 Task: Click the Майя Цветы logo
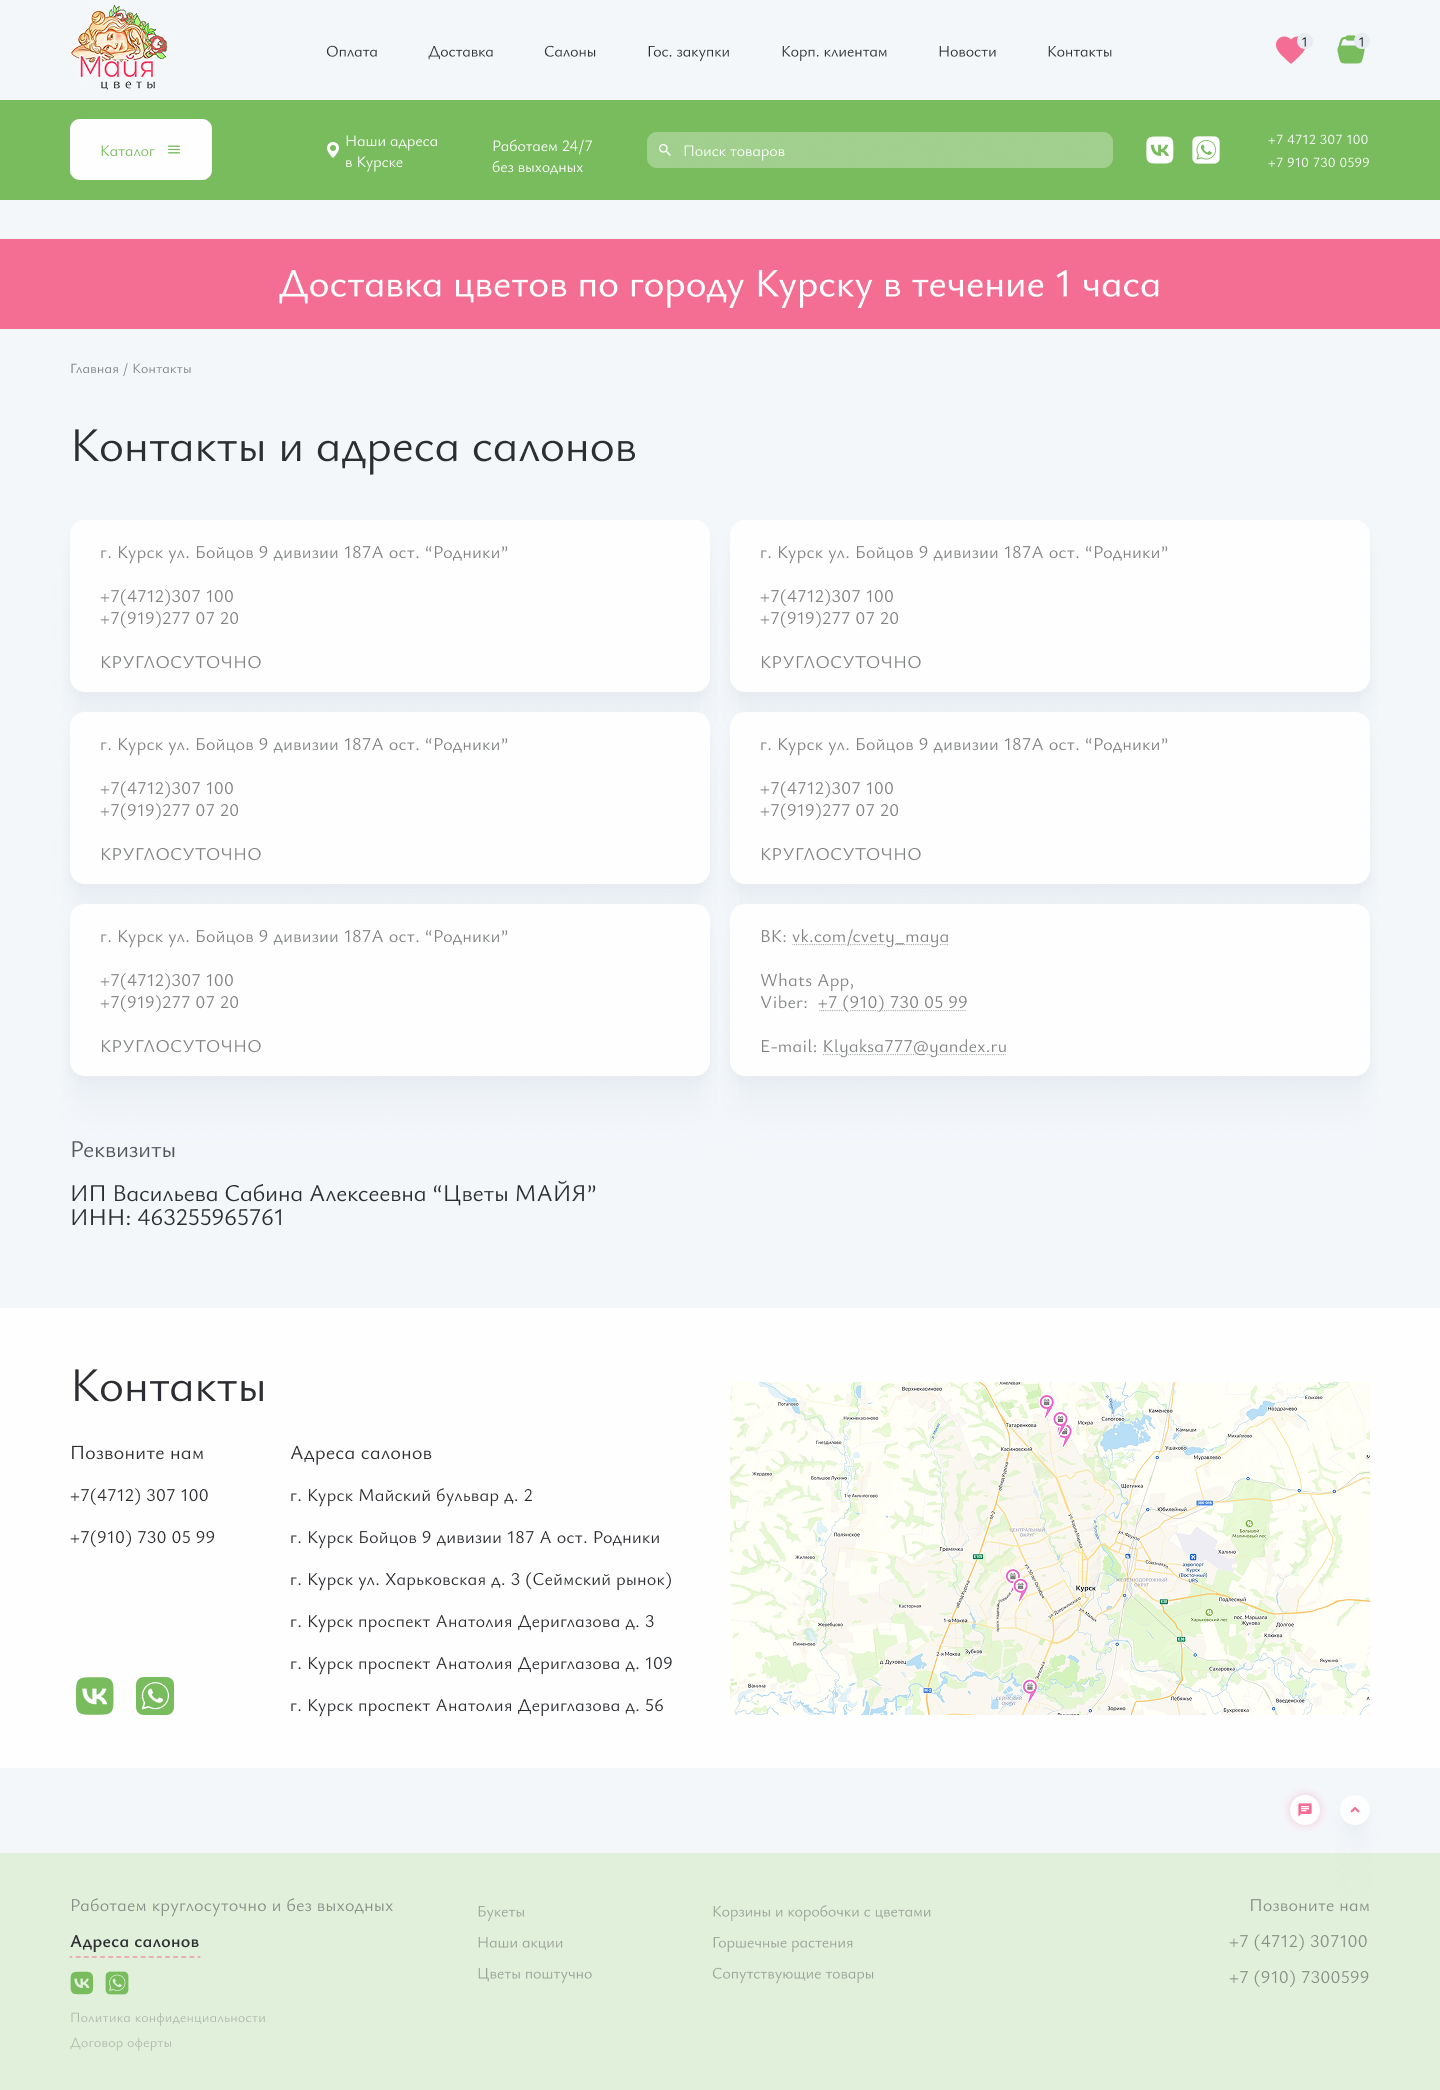click(119, 48)
